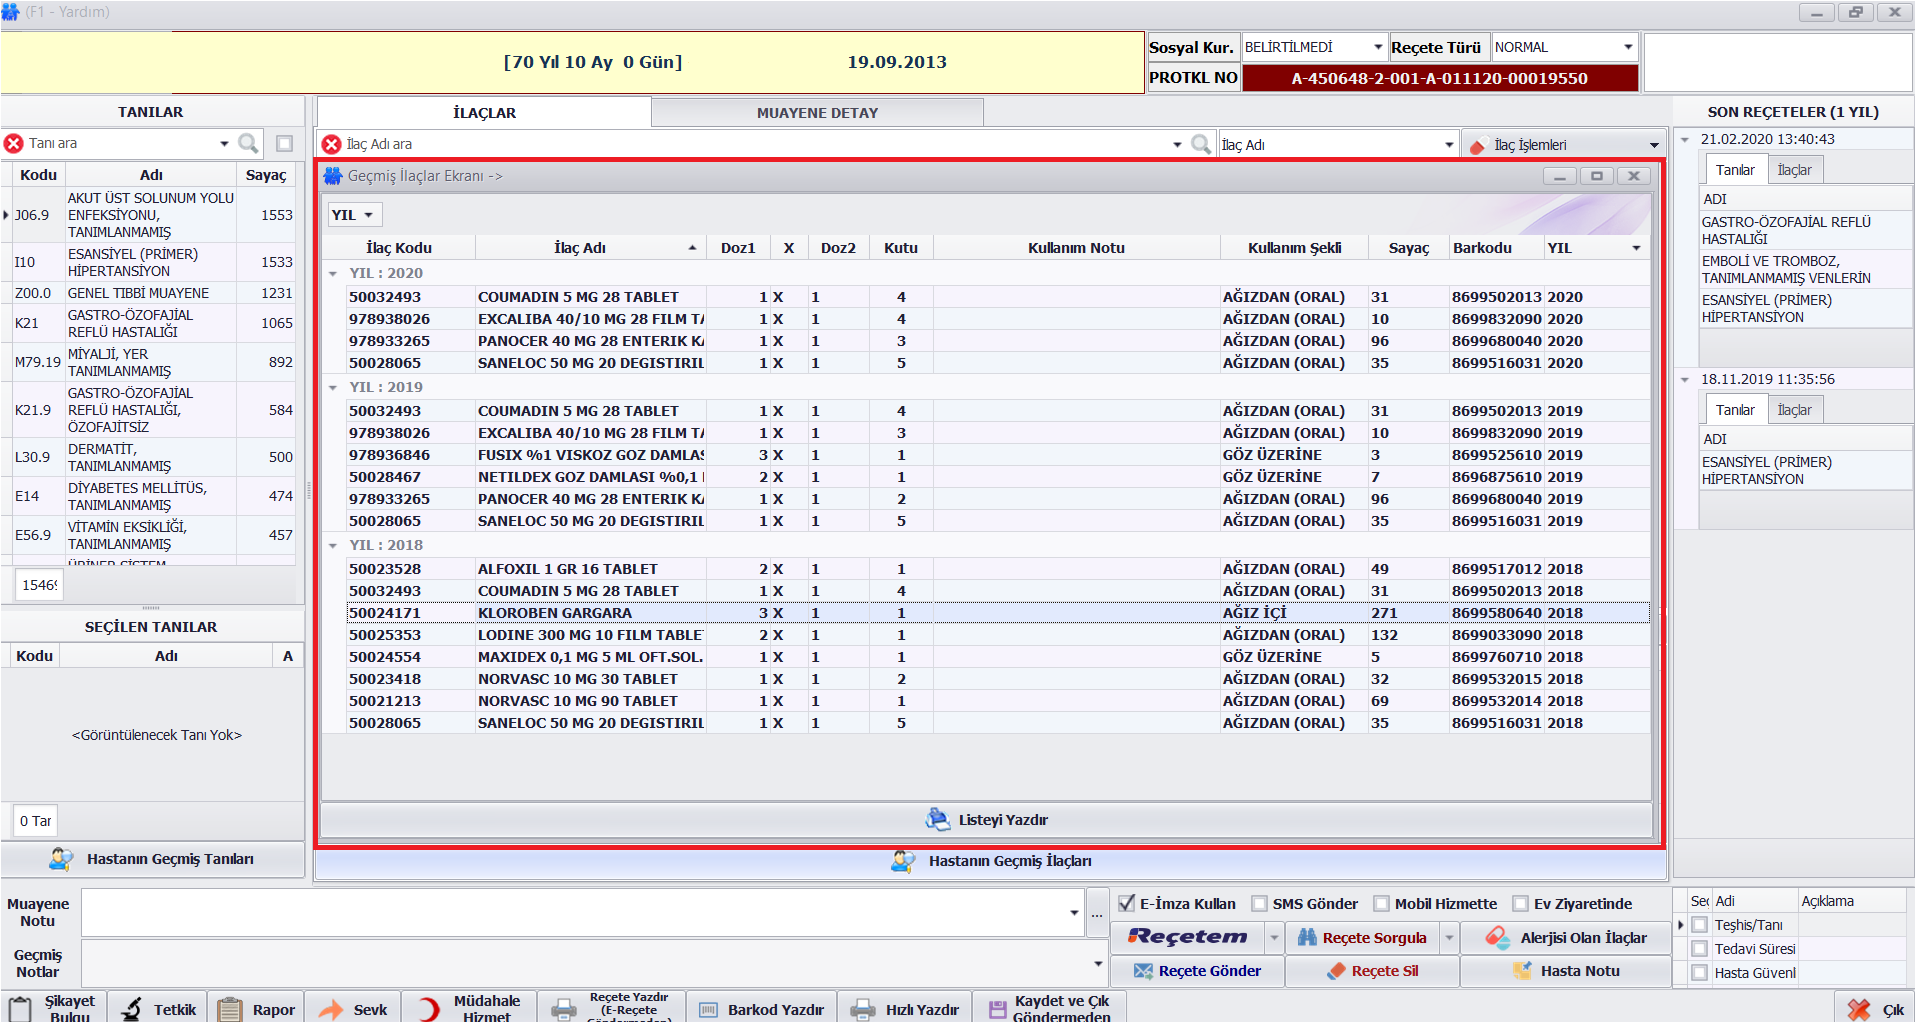Switch to the MUAYENE DETAY tab

816,113
